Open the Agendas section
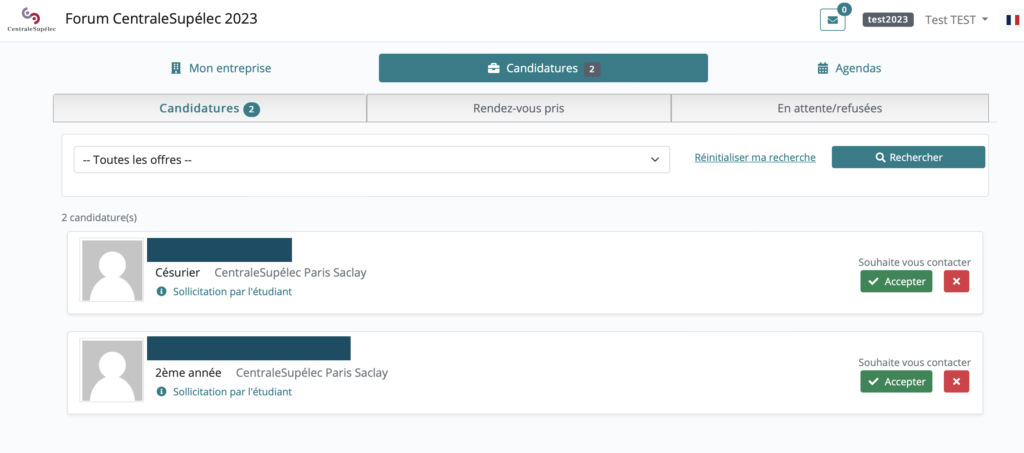 (x=849, y=68)
